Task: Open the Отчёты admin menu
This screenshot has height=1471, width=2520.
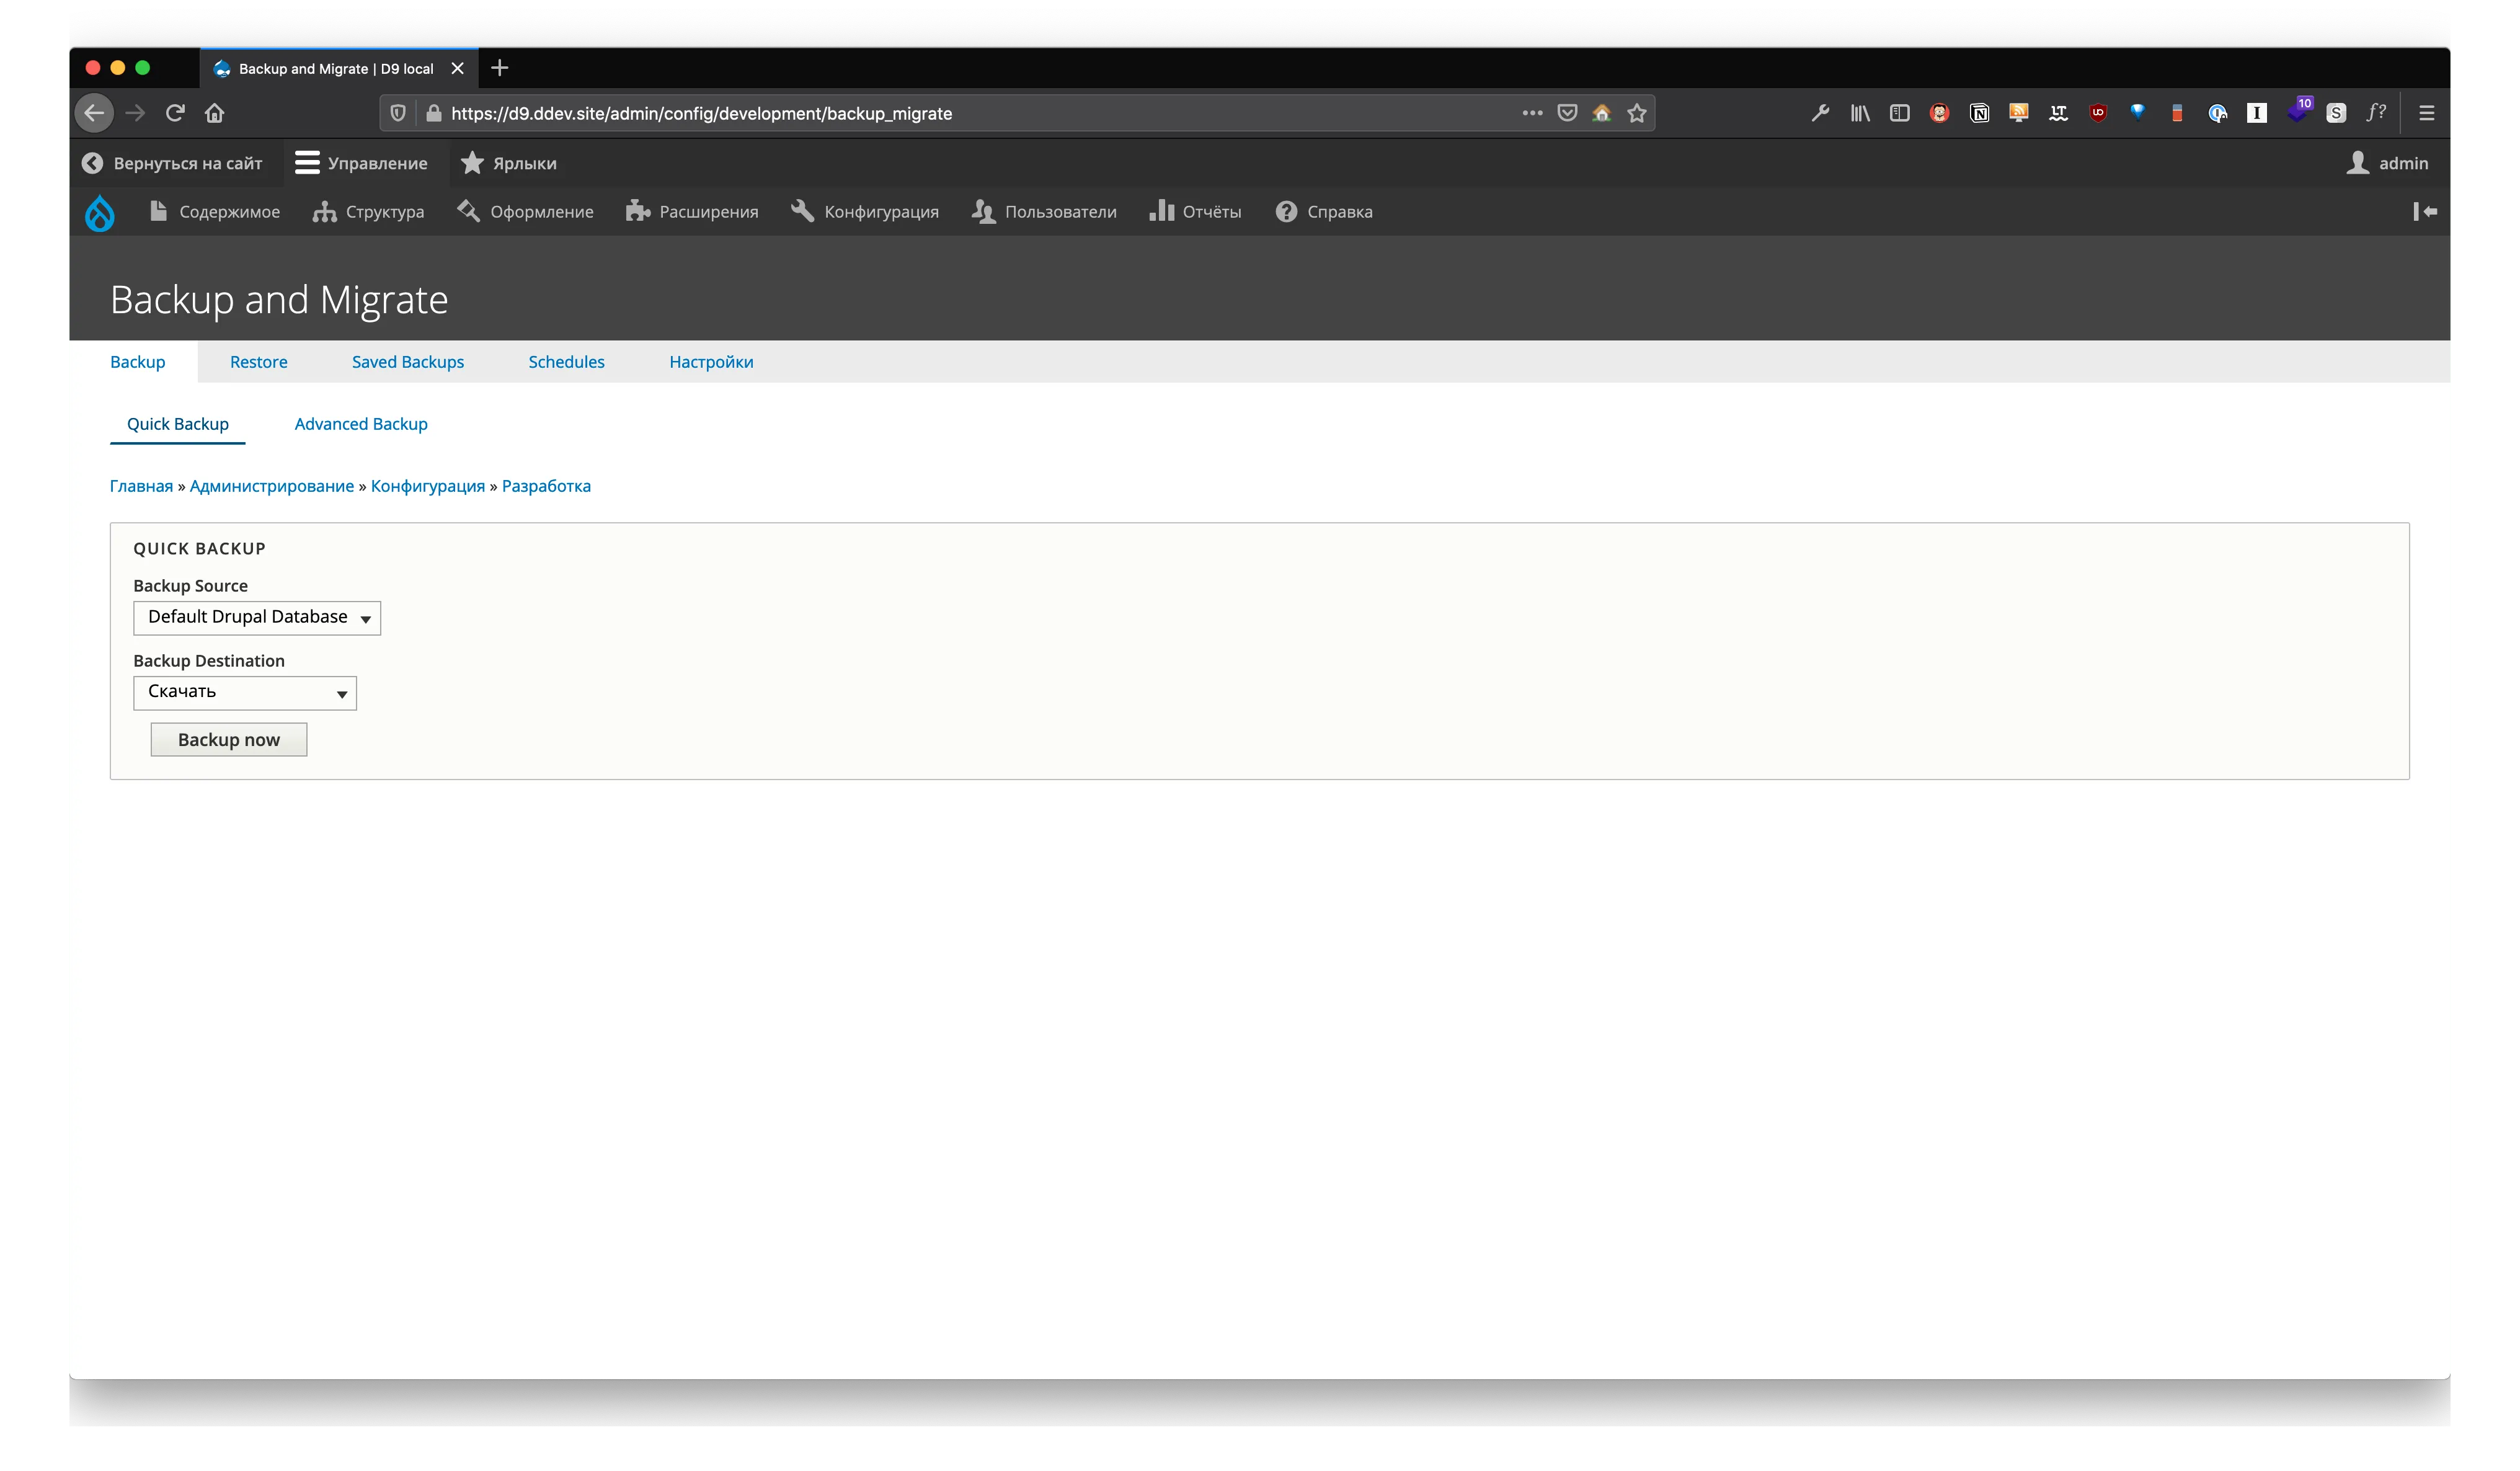Action: point(1195,212)
